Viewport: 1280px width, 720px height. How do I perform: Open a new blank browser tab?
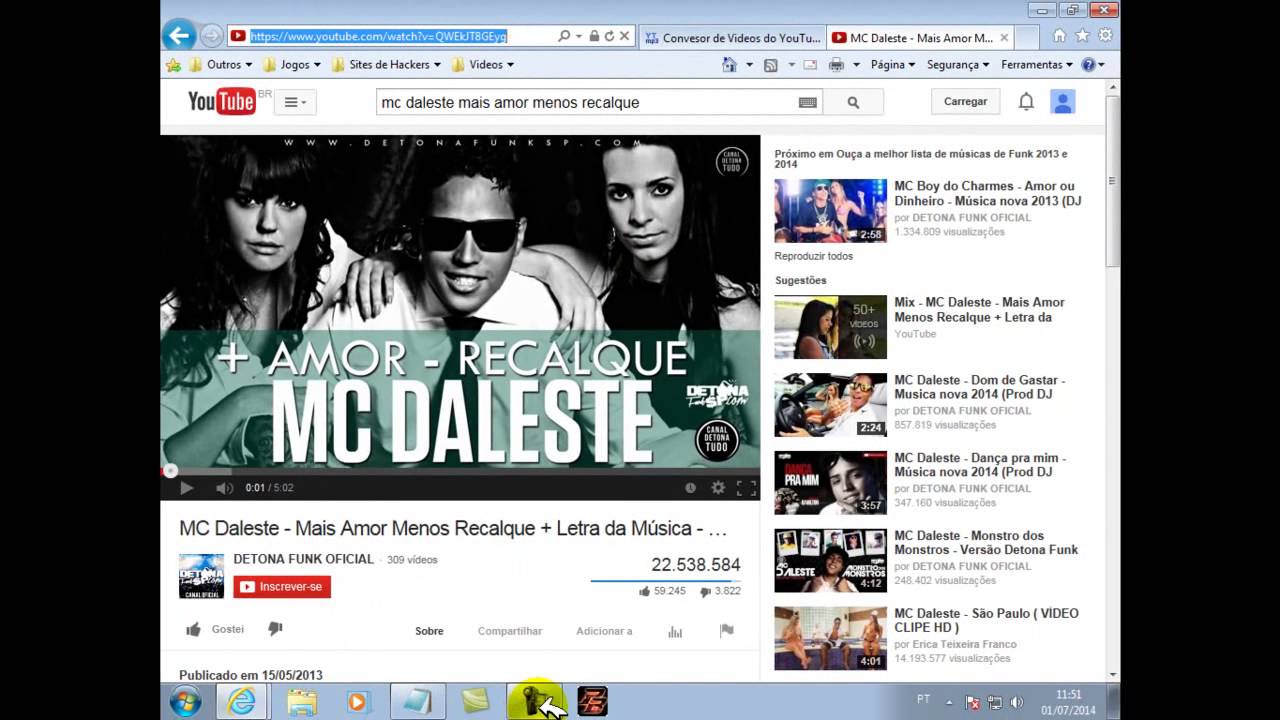coord(1029,38)
